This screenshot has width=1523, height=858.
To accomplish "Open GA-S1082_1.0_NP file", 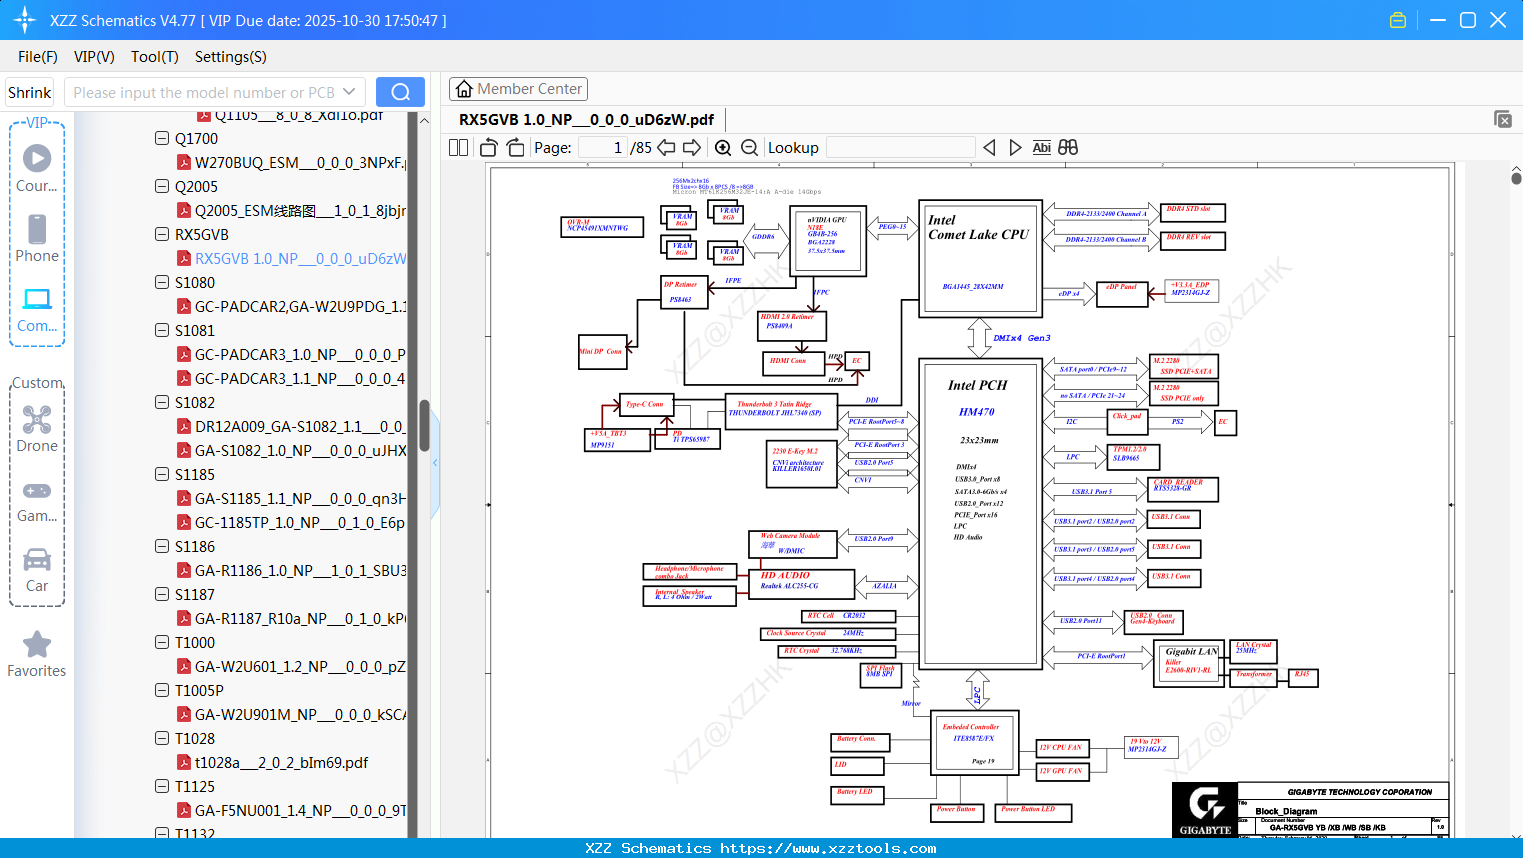I will click(301, 450).
